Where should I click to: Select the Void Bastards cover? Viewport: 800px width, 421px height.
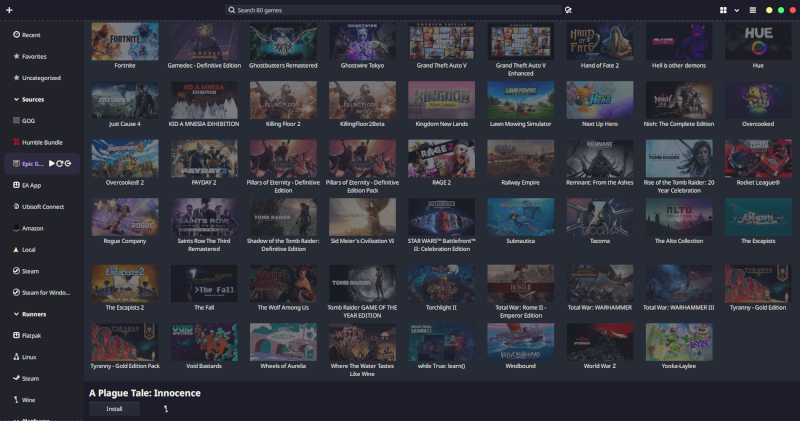204,342
